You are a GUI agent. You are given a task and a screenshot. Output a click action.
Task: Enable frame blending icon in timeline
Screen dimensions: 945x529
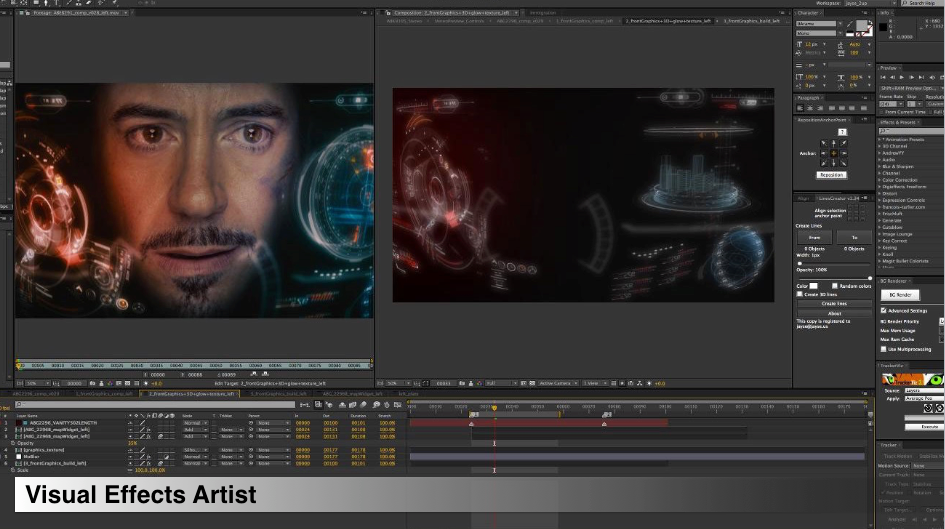click(353, 405)
